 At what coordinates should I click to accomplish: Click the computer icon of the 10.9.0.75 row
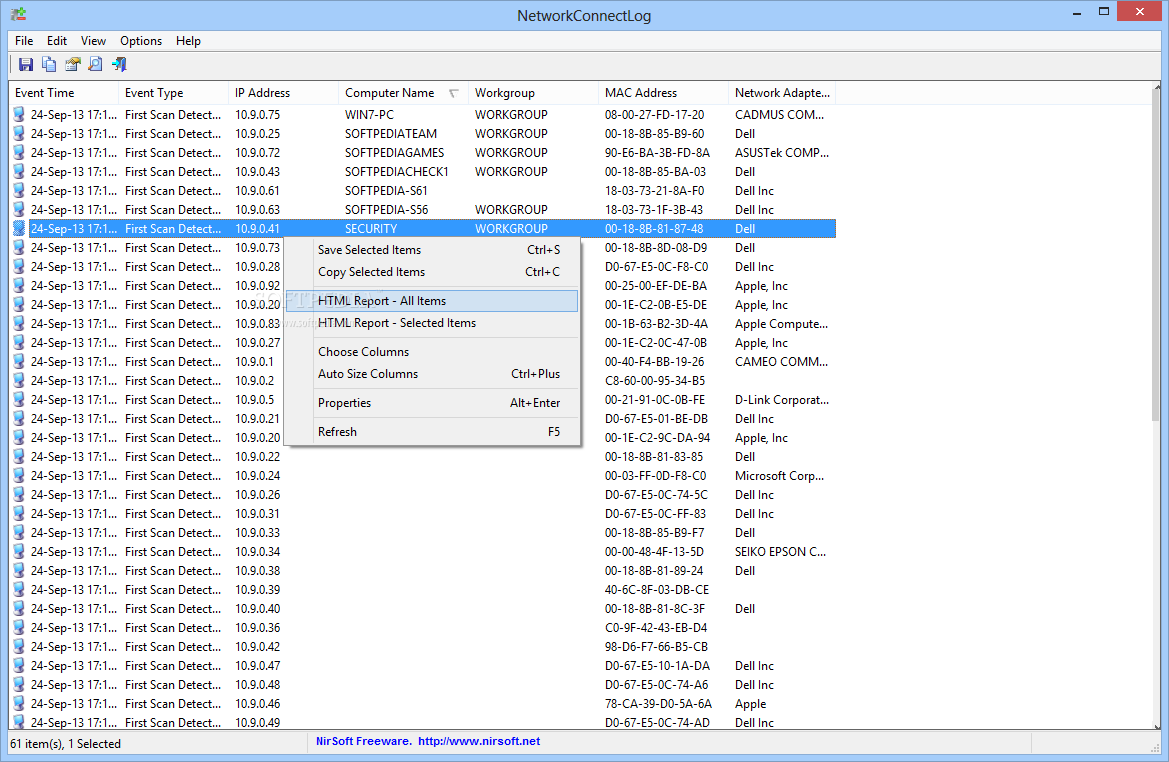click(x=19, y=114)
